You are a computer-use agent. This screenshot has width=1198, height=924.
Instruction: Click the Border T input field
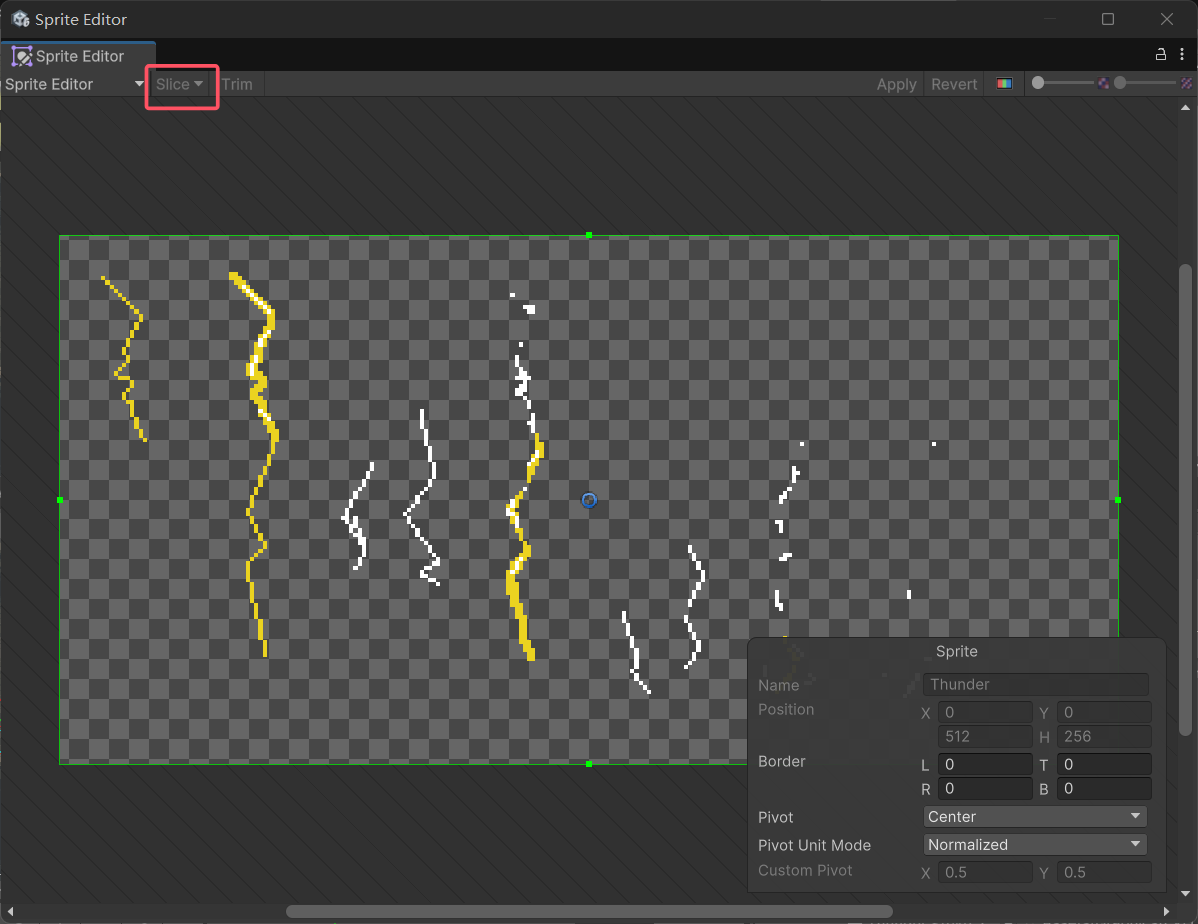[x=1104, y=764]
